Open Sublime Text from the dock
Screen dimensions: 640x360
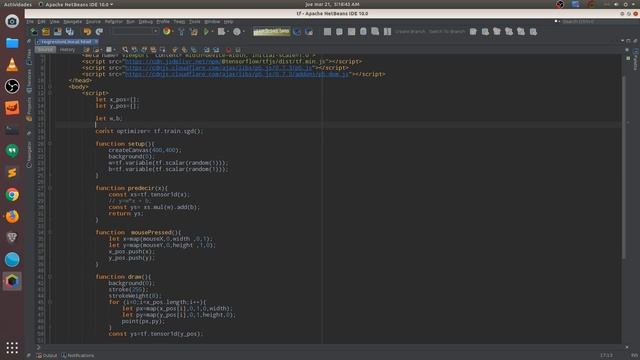[12, 173]
